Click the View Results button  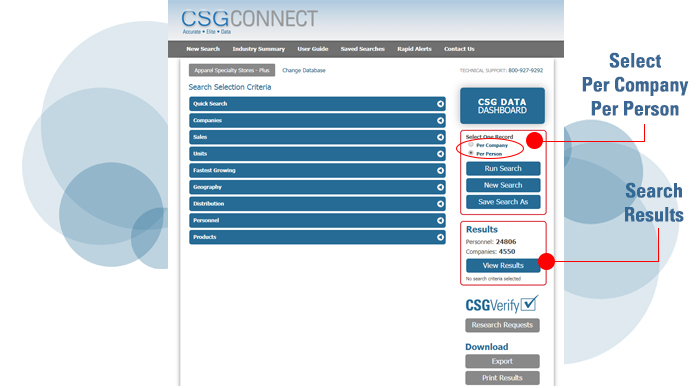[x=503, y=266]
